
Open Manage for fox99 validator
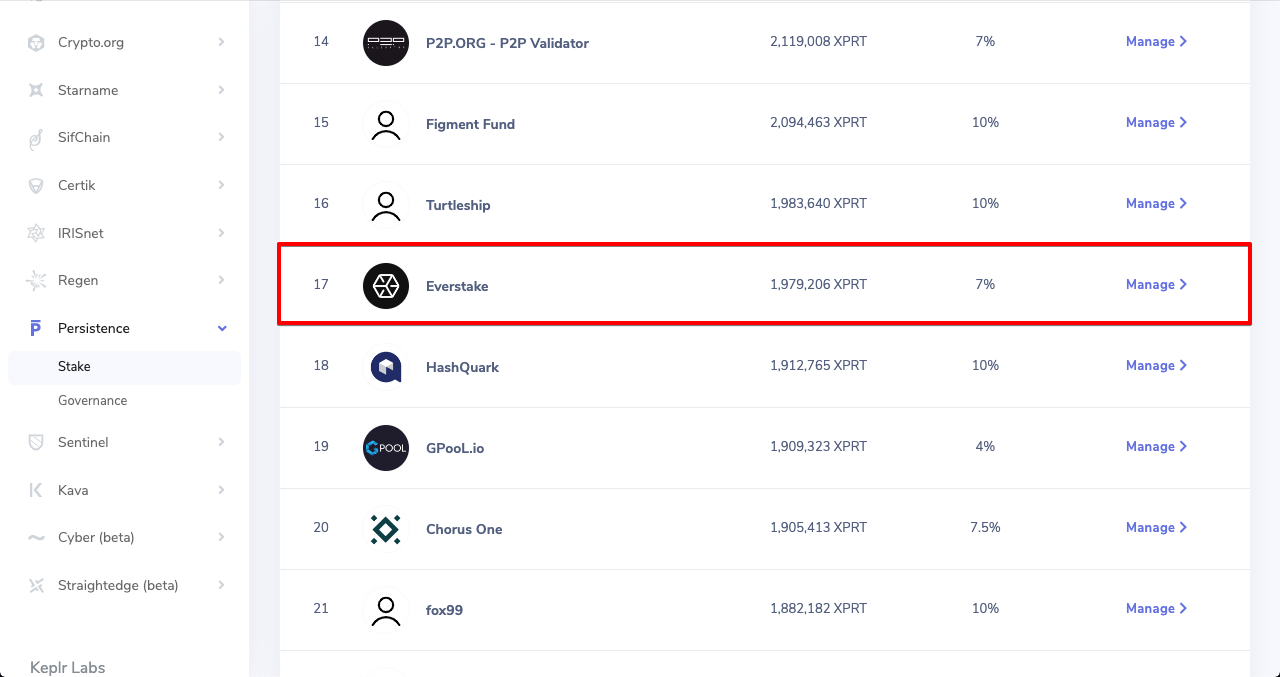pos(1157,608)
